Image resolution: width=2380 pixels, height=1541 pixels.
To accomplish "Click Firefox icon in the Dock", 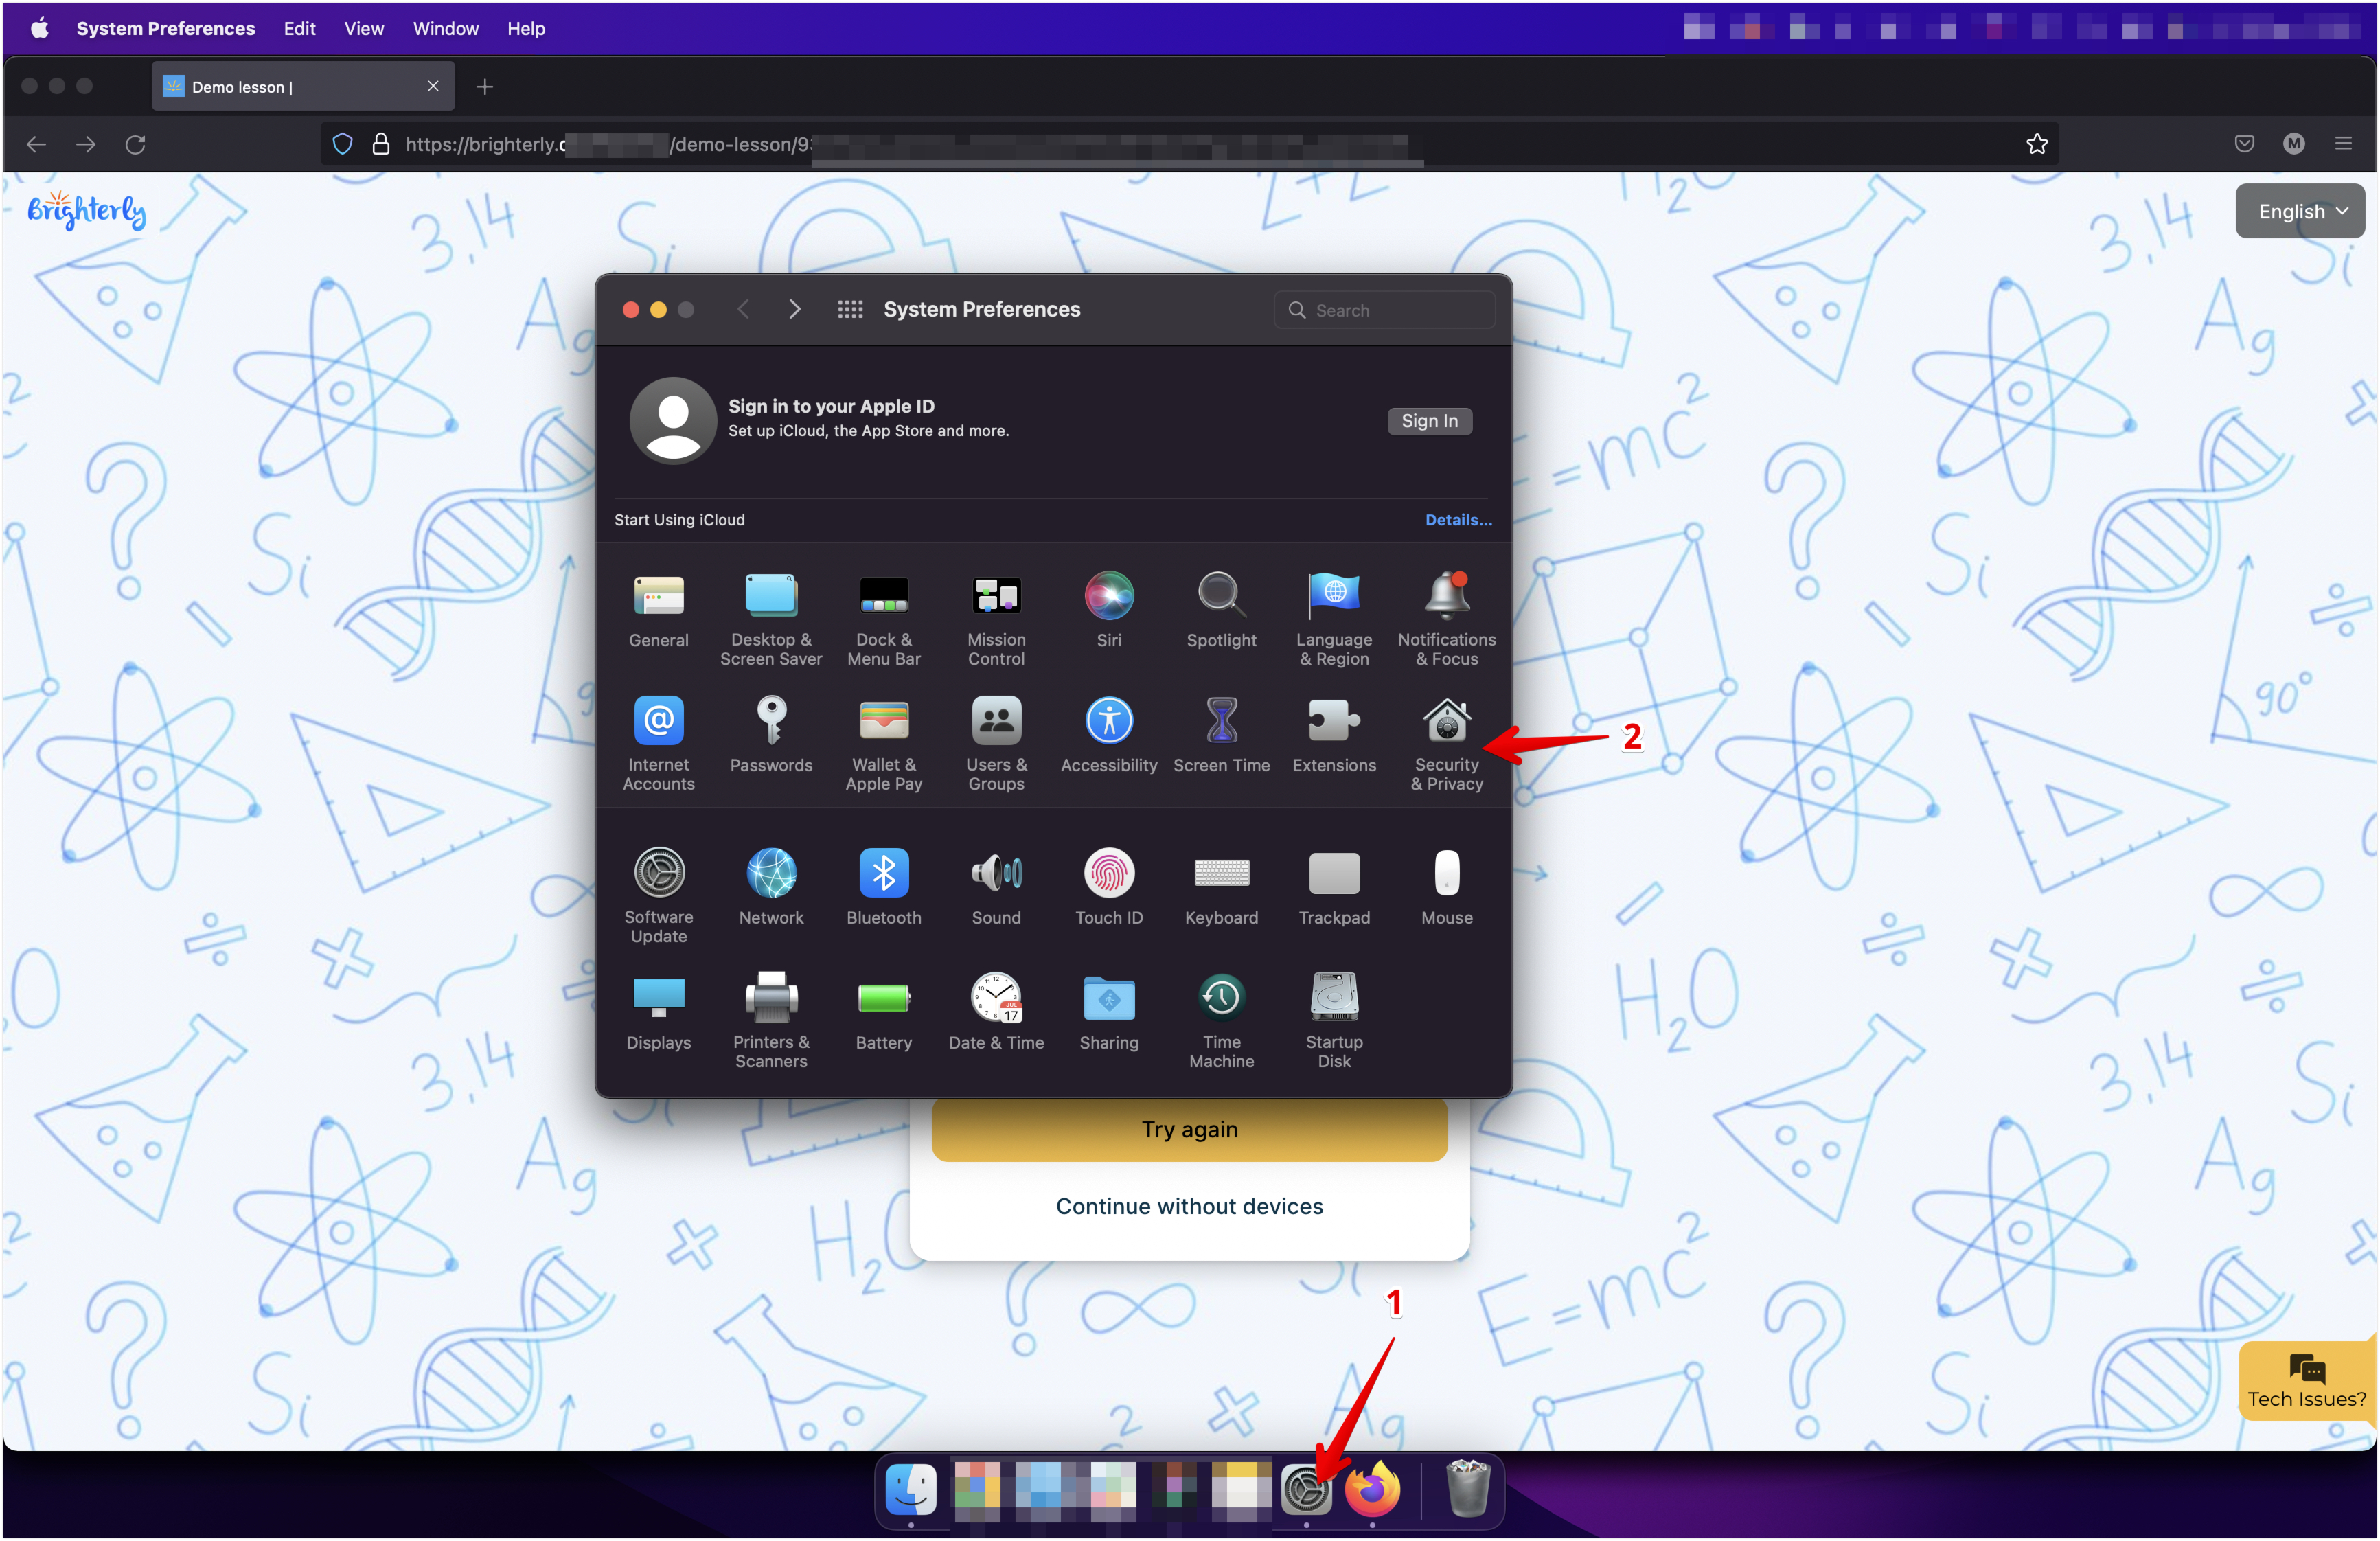I will pos(1372,1489).
